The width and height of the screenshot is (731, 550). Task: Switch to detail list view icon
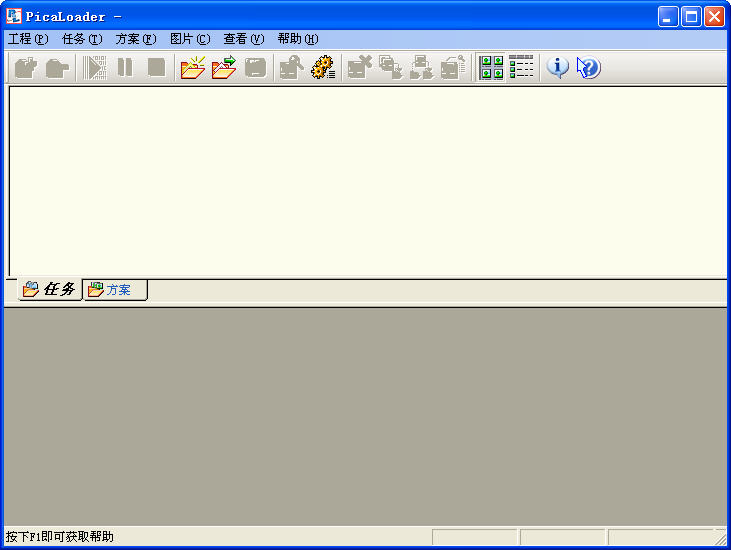(521, 67)
